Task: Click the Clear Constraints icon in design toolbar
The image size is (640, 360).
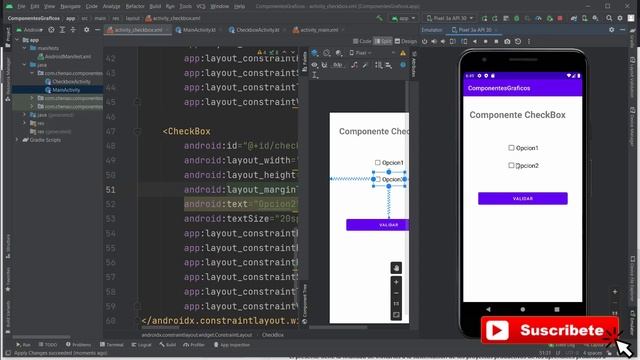Action: 354,65
